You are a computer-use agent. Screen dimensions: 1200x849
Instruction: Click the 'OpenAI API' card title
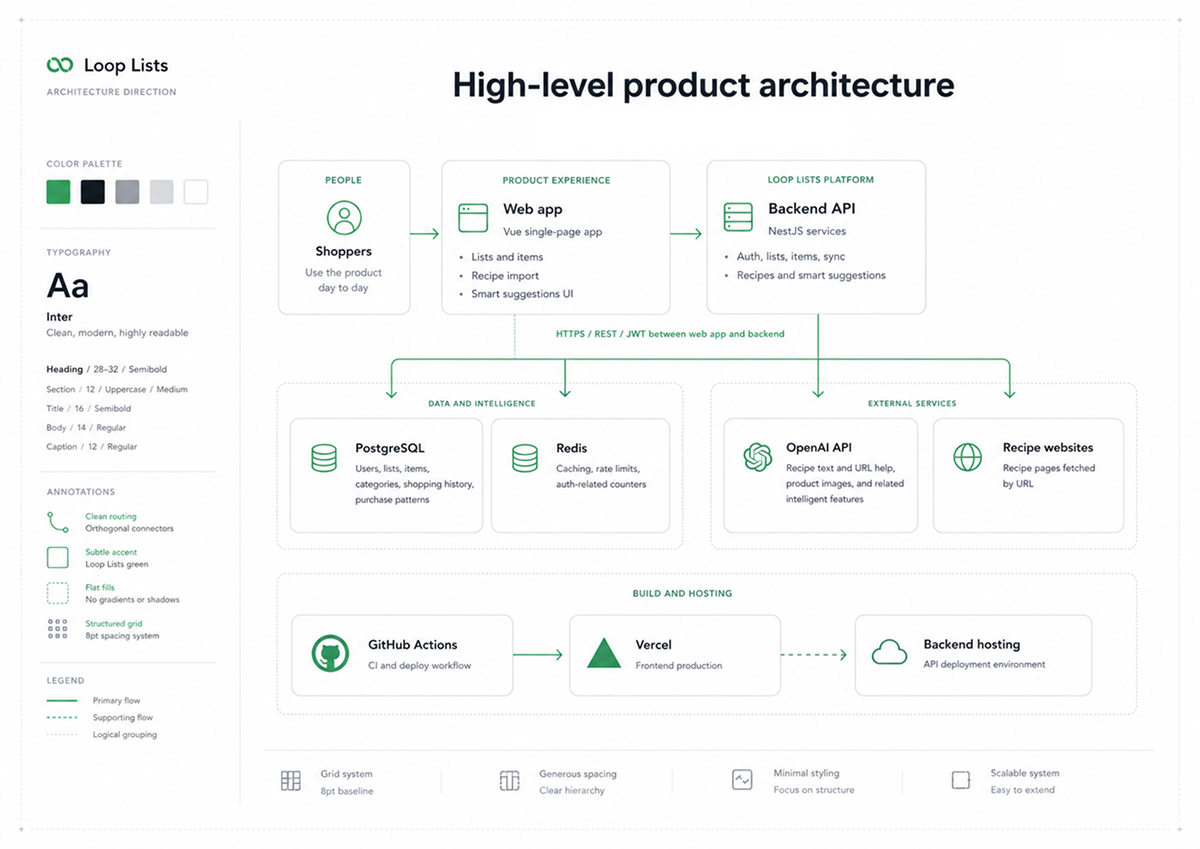coord(819,448)
